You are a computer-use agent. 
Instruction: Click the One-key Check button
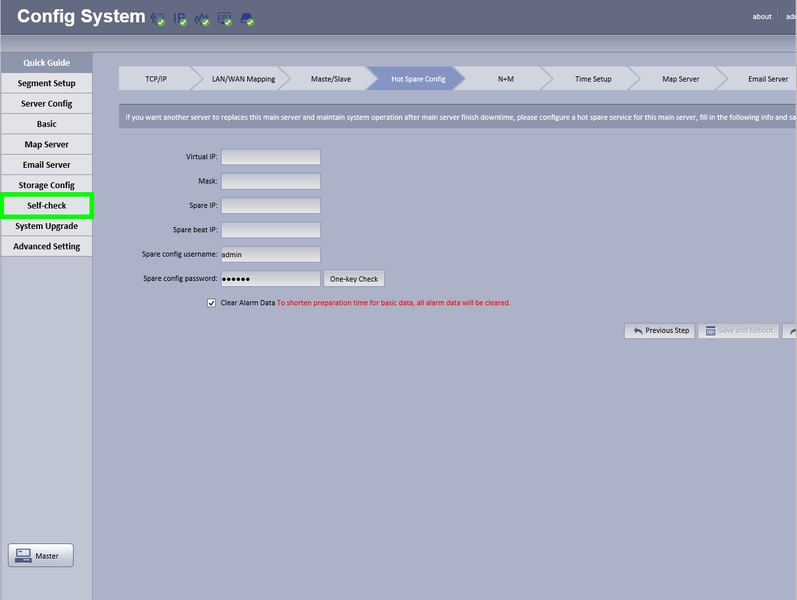point(354,279)
